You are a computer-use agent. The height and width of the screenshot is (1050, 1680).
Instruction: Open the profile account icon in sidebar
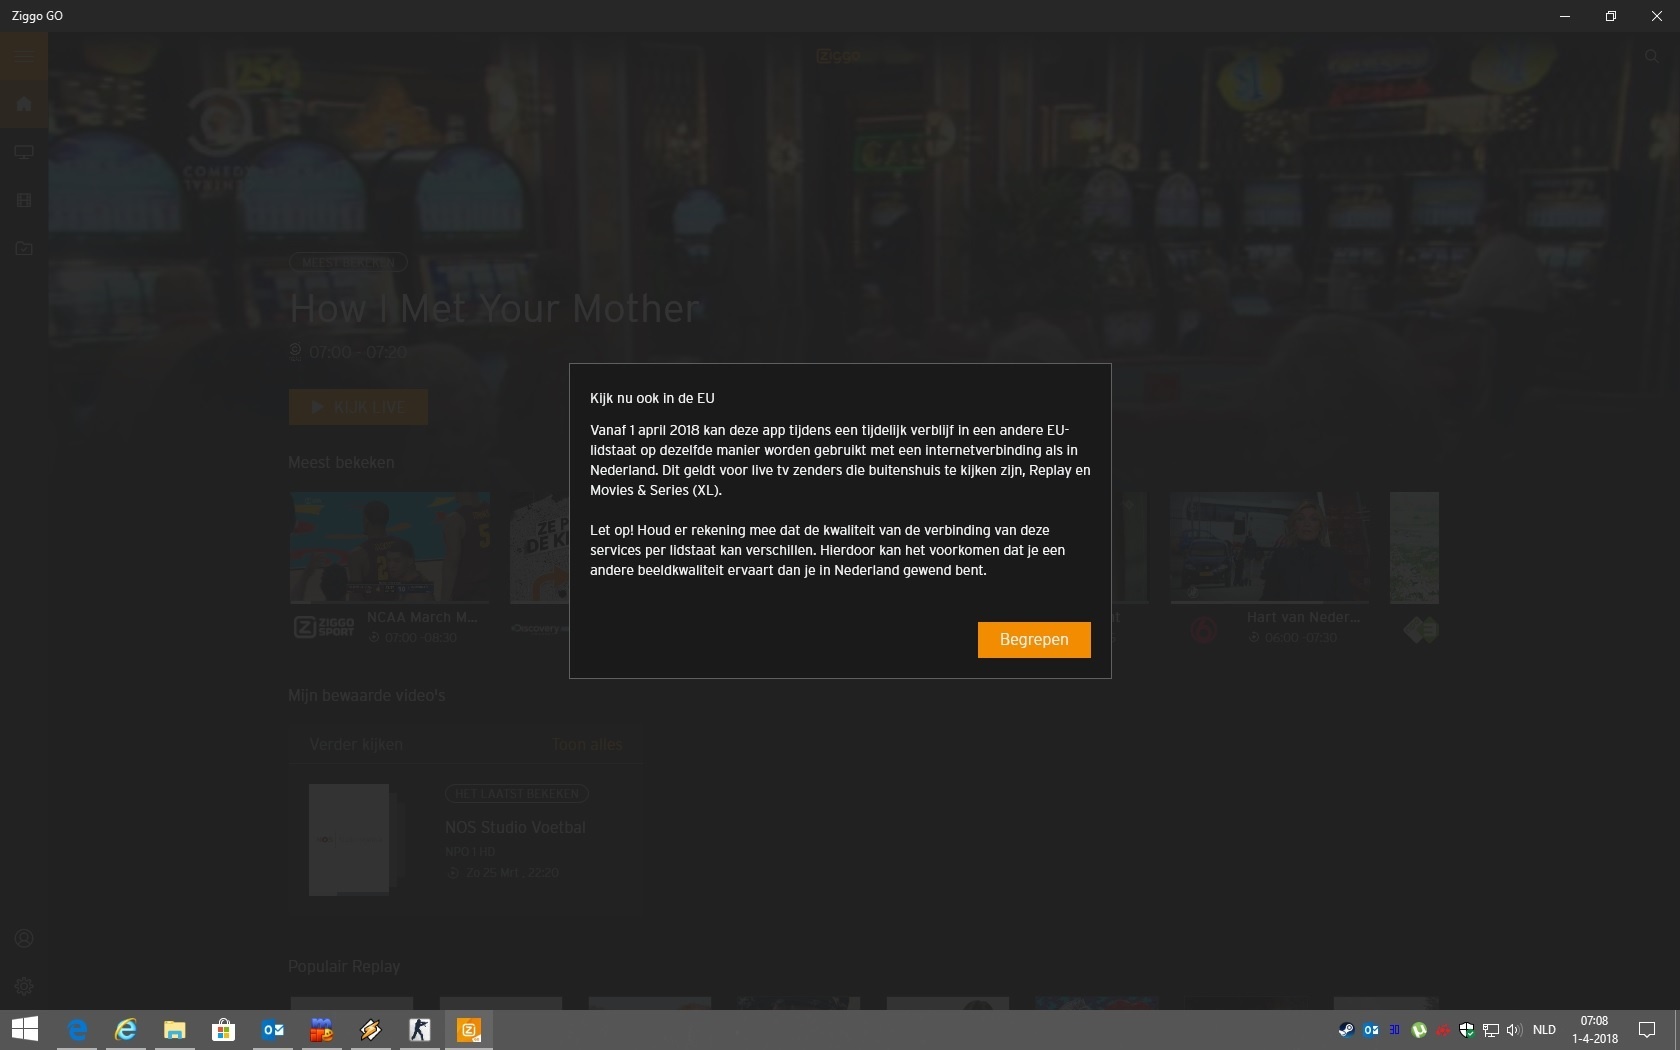click(x=24, y=938)
